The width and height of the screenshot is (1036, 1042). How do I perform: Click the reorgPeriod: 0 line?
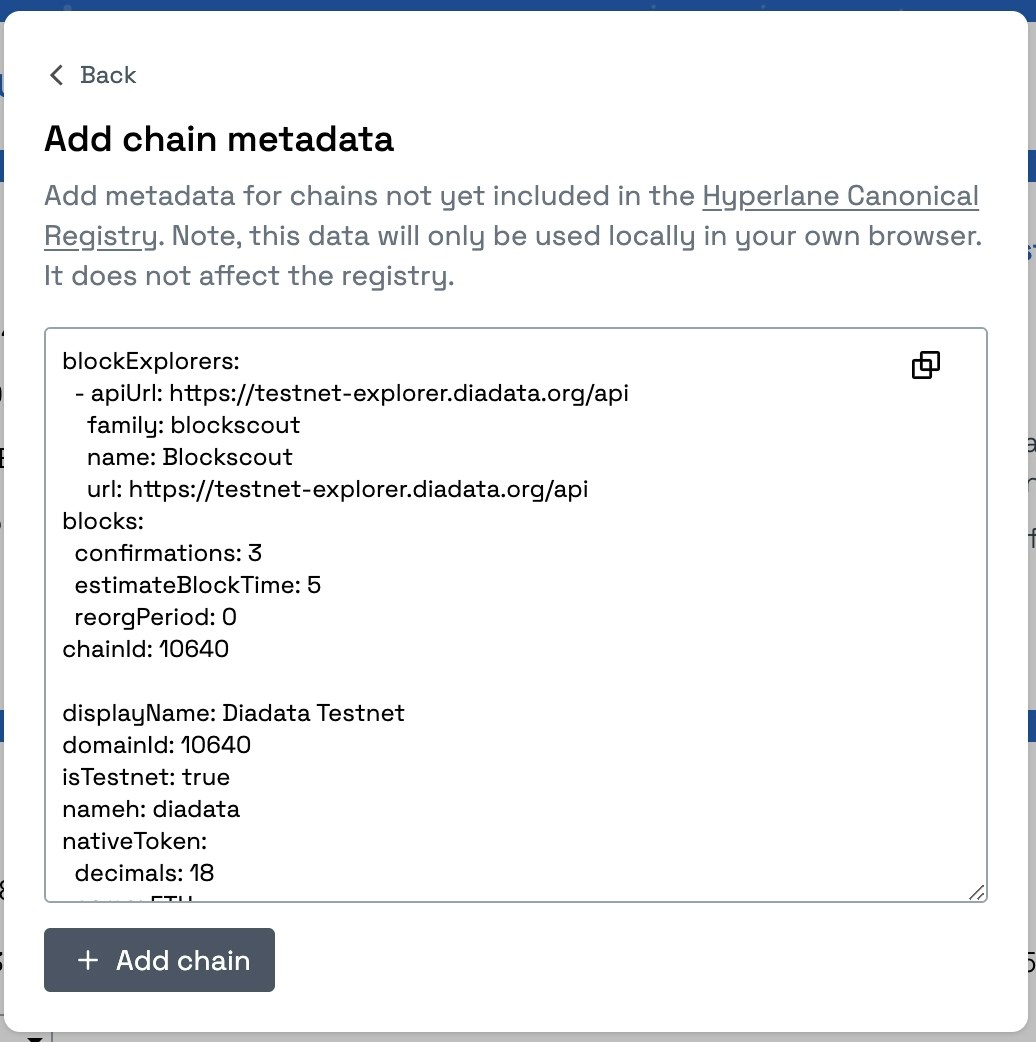(x=155, y=617)
